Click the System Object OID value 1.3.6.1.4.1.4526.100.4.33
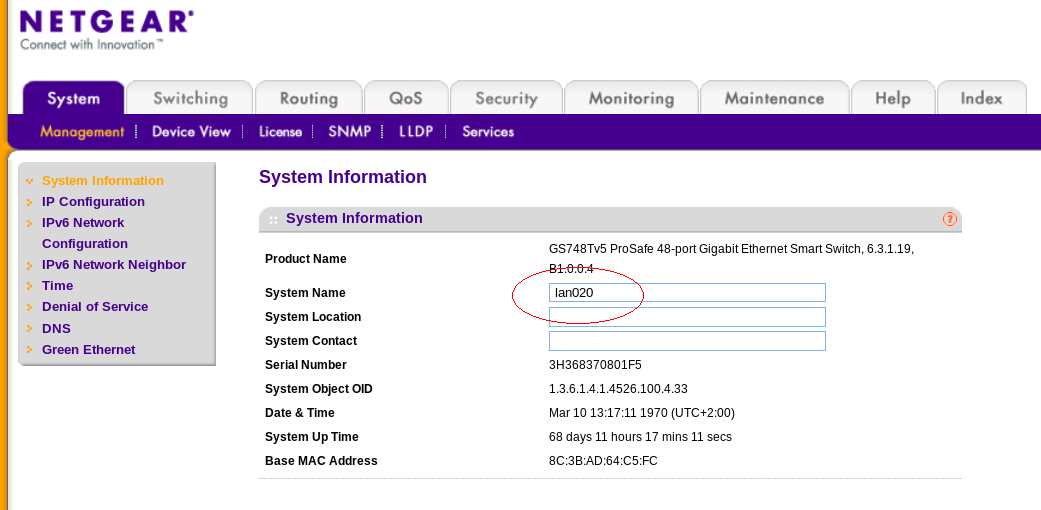Screen dimensions: 1041x510 click(617, 388)
